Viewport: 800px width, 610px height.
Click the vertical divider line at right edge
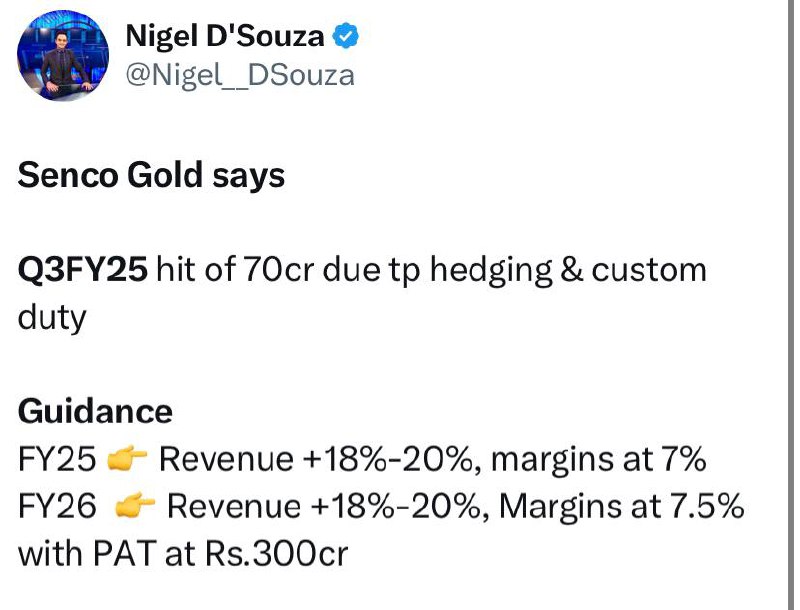point(790,305)
